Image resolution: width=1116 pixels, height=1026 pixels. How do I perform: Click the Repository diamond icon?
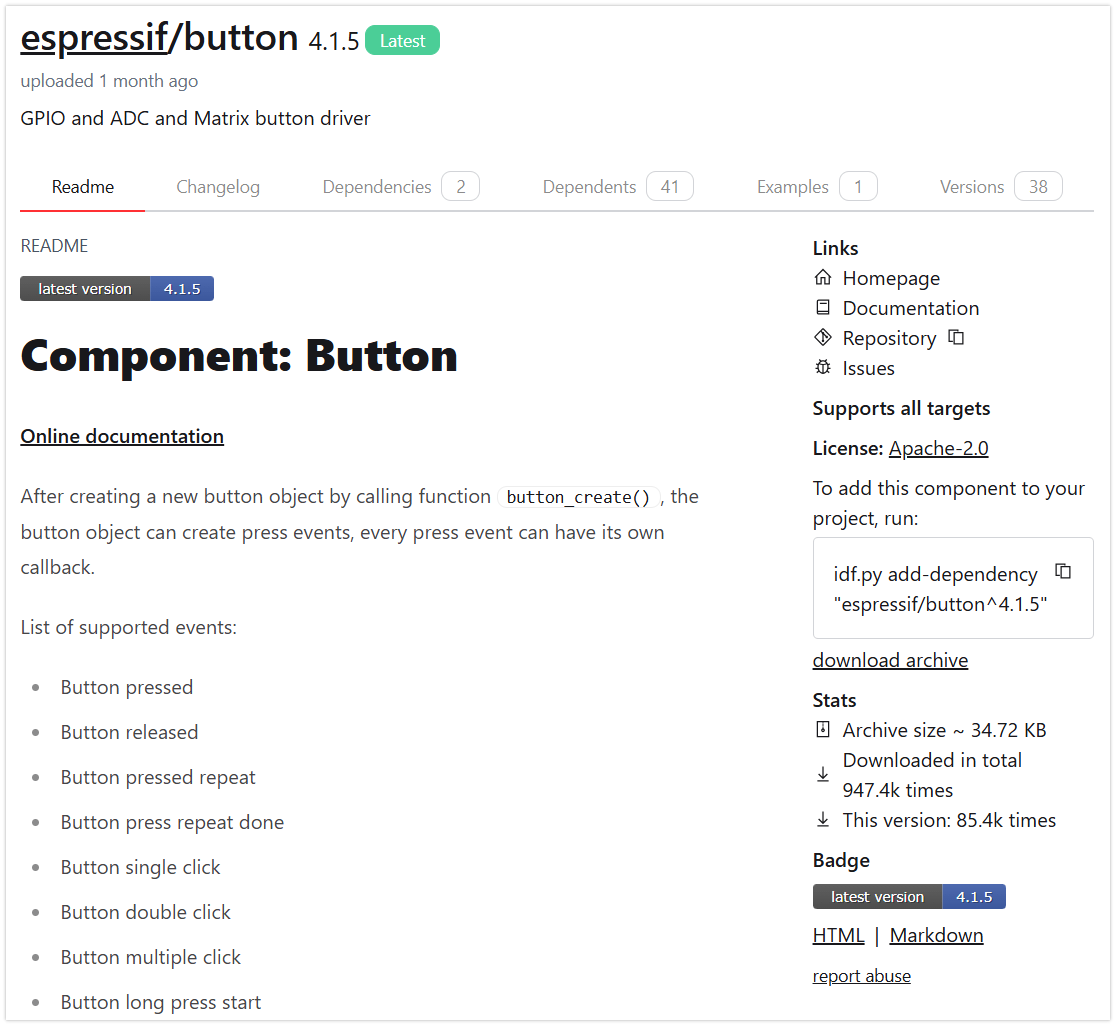tap(822, 337)
